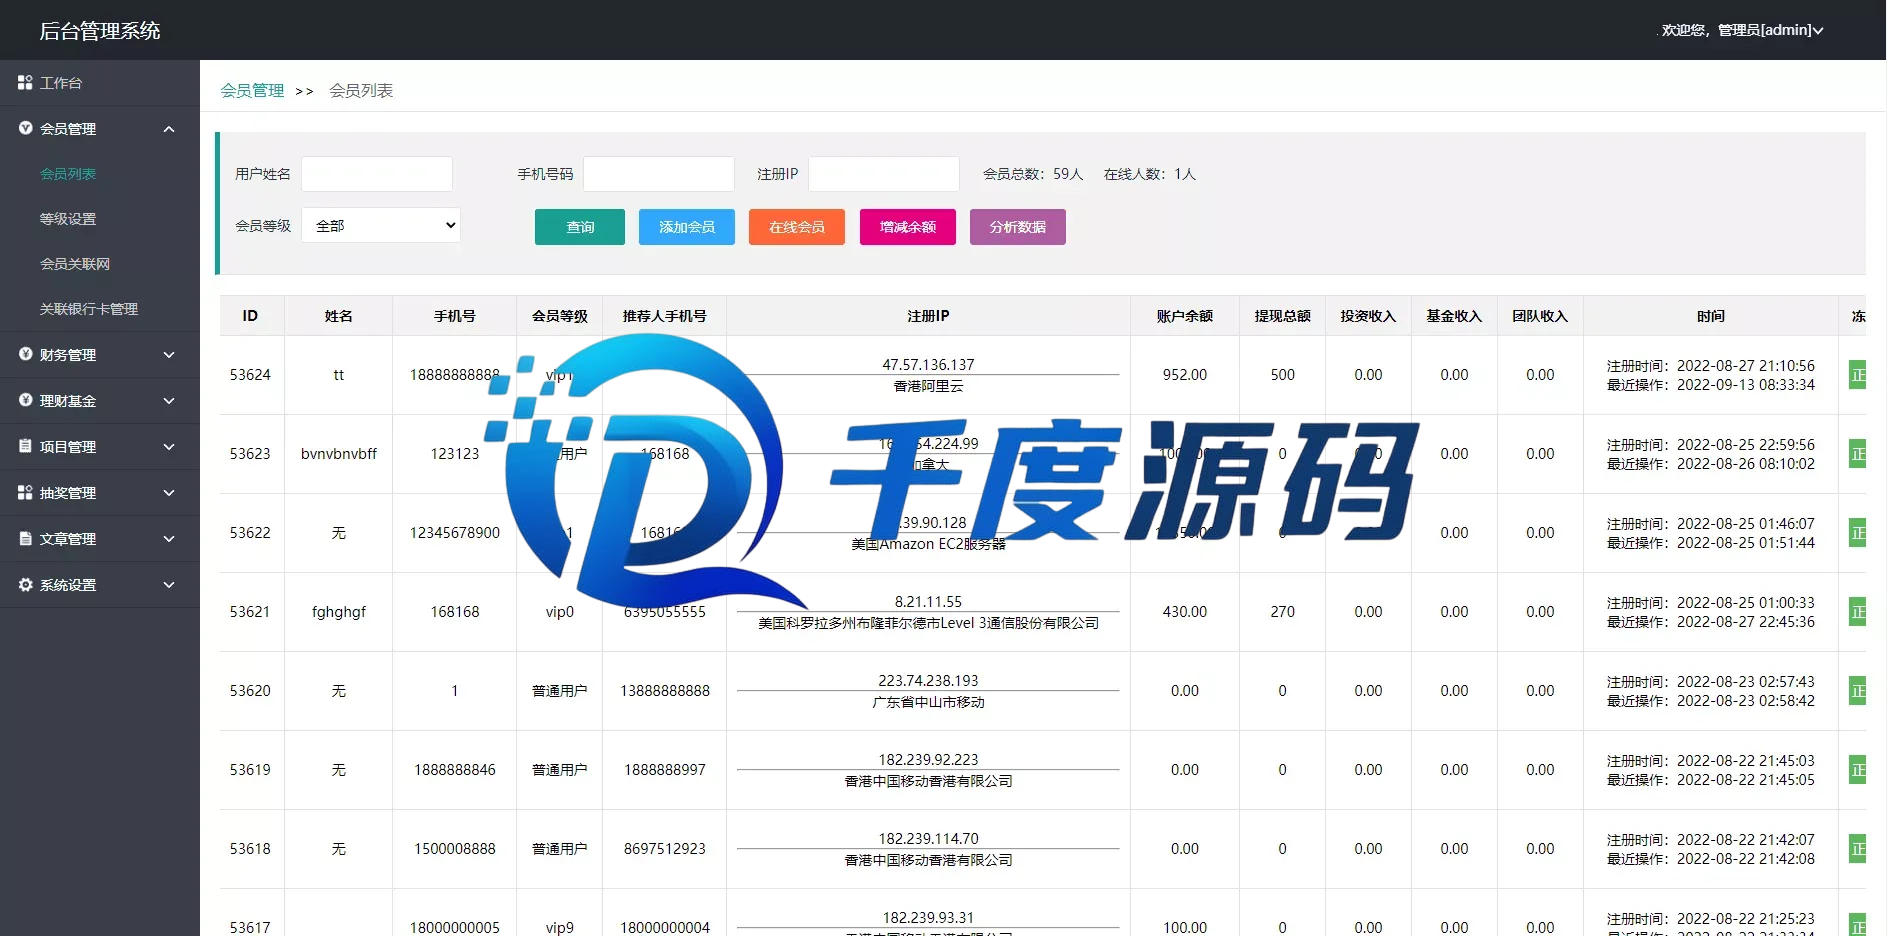Click green status button in row 53620
This screenshot has width=1887, height=936.
coord(1858,691)
